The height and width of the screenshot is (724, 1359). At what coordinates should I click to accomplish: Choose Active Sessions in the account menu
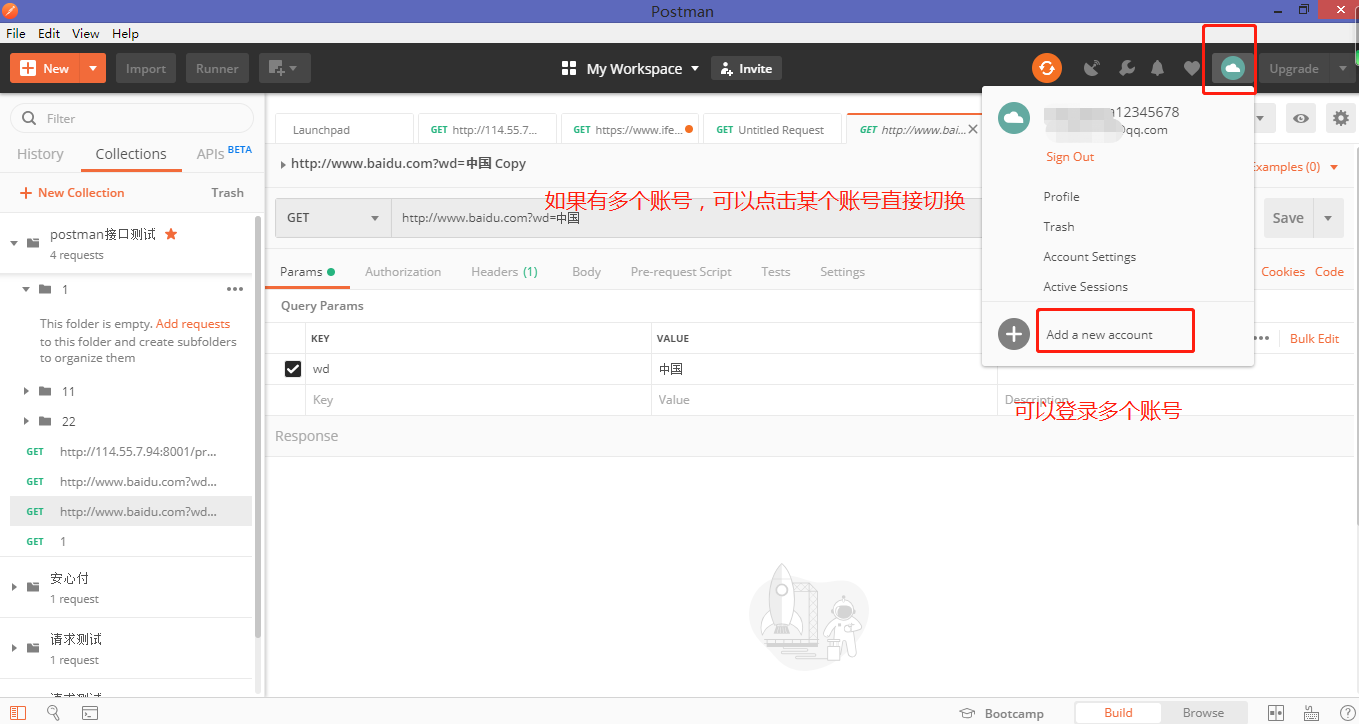pyautogui.click(x=1086, y=287)
